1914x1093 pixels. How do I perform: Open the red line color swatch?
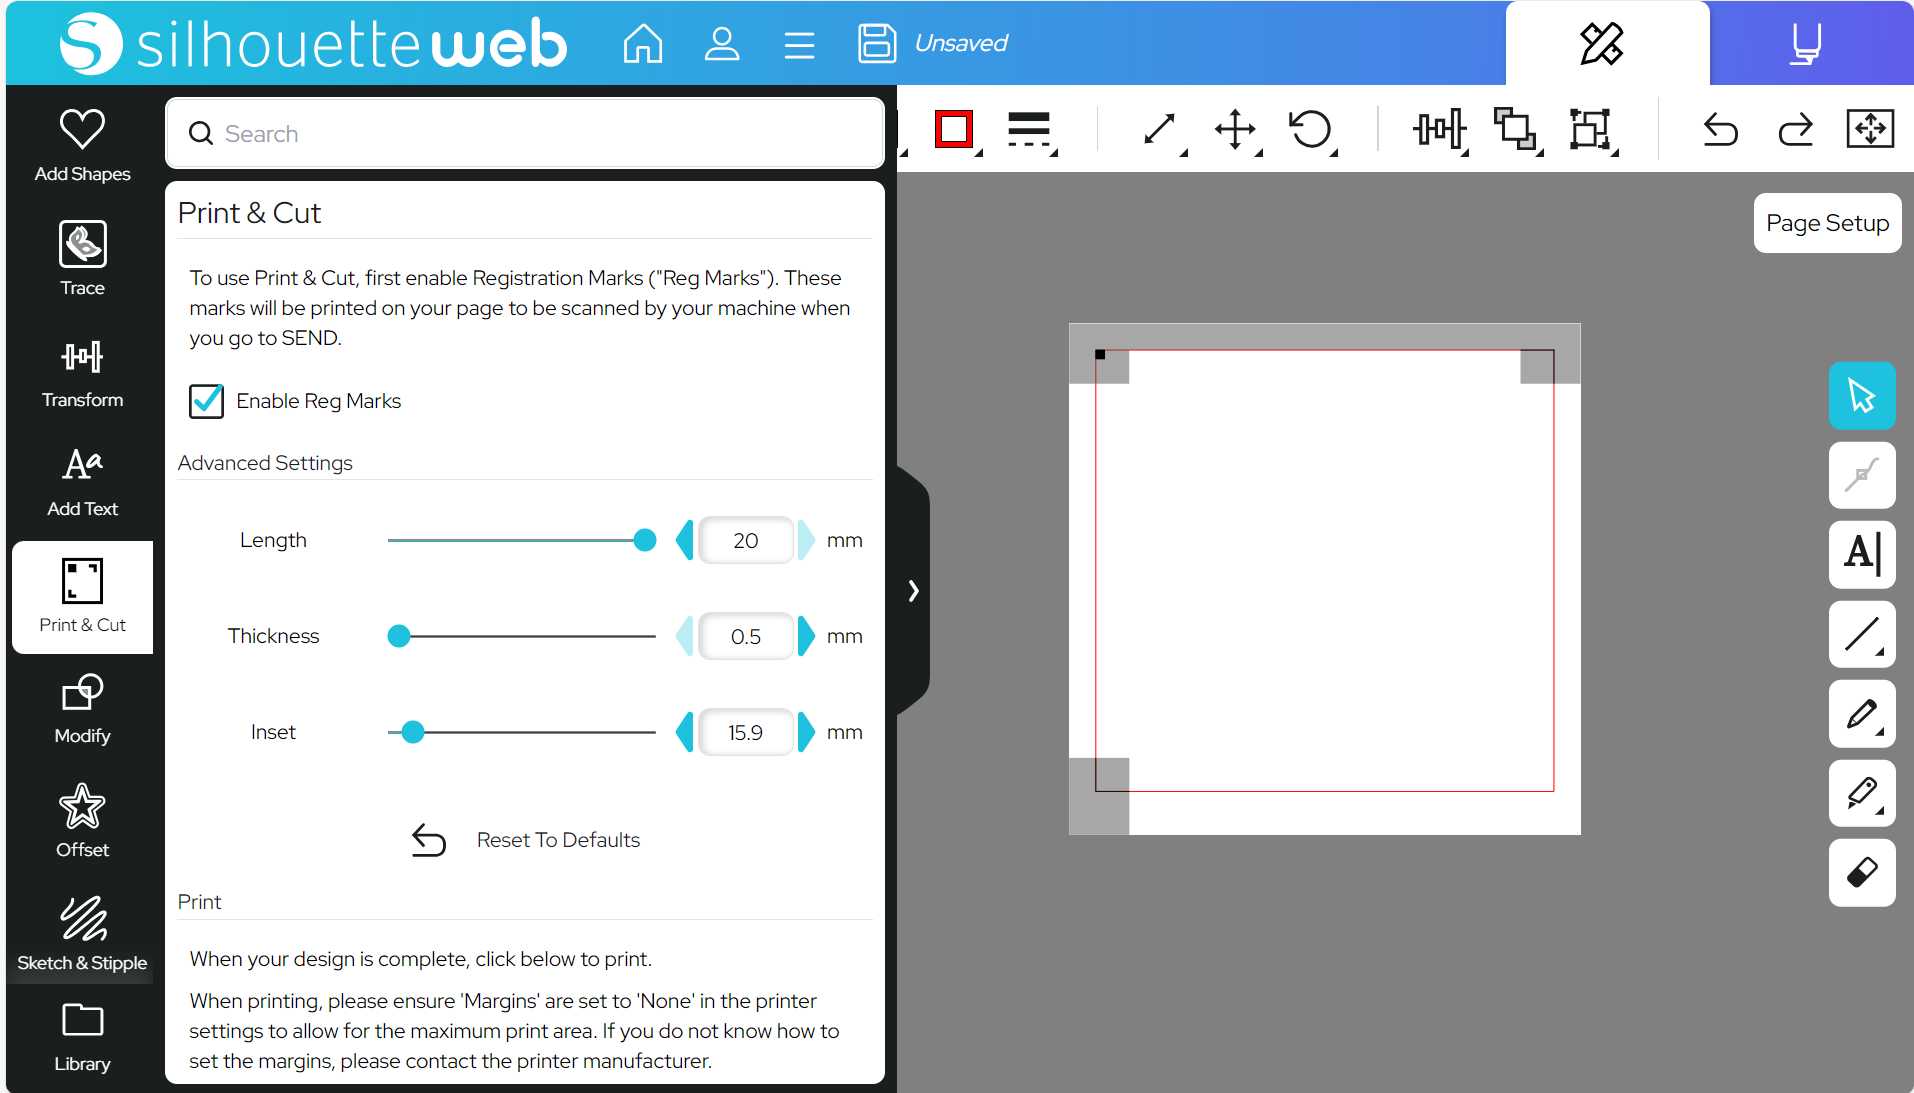[955, 130]
